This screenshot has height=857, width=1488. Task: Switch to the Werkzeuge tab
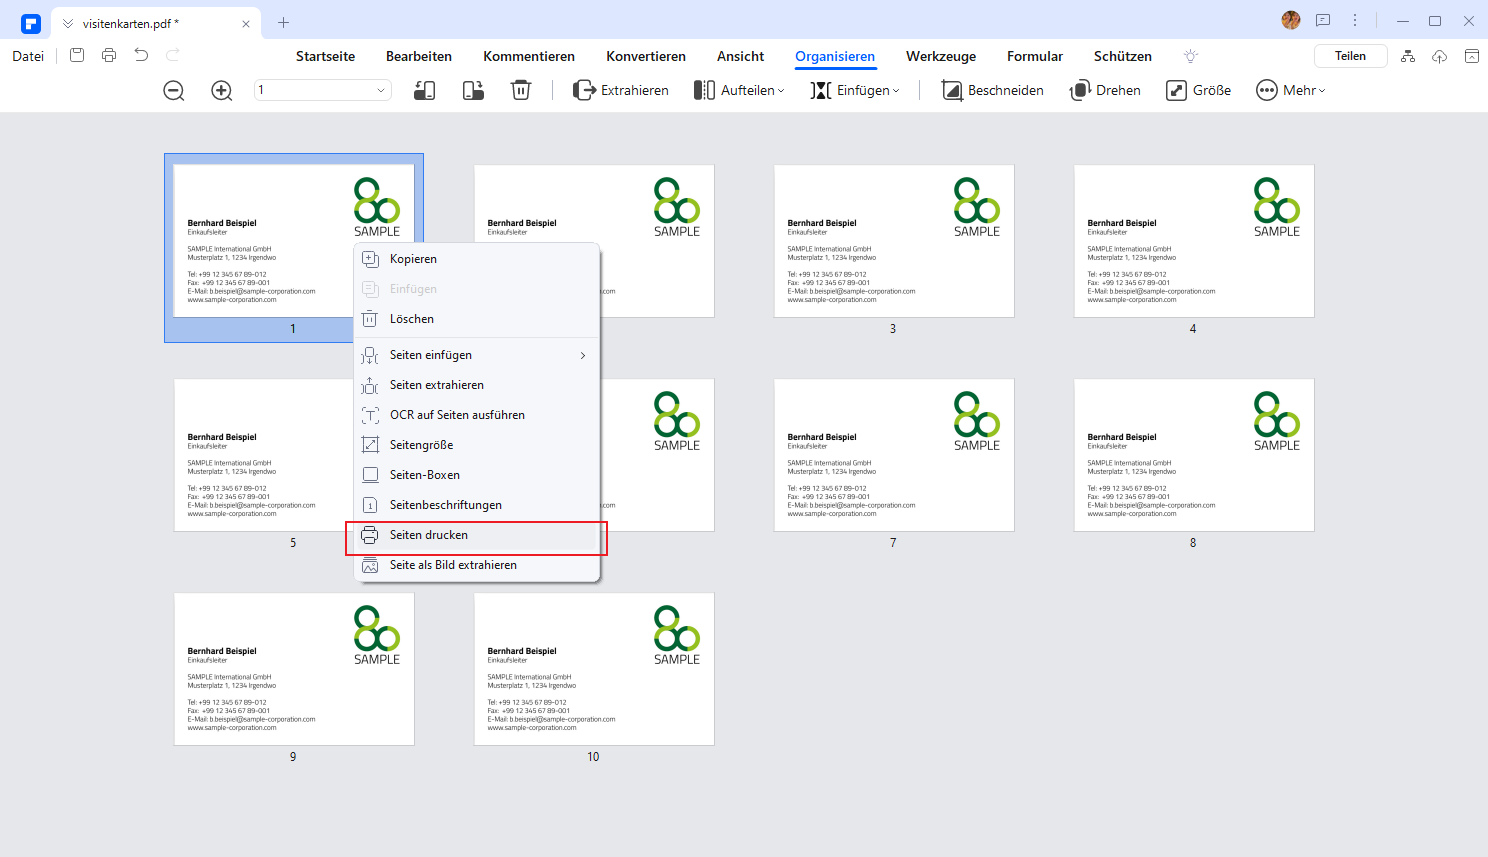941,56
